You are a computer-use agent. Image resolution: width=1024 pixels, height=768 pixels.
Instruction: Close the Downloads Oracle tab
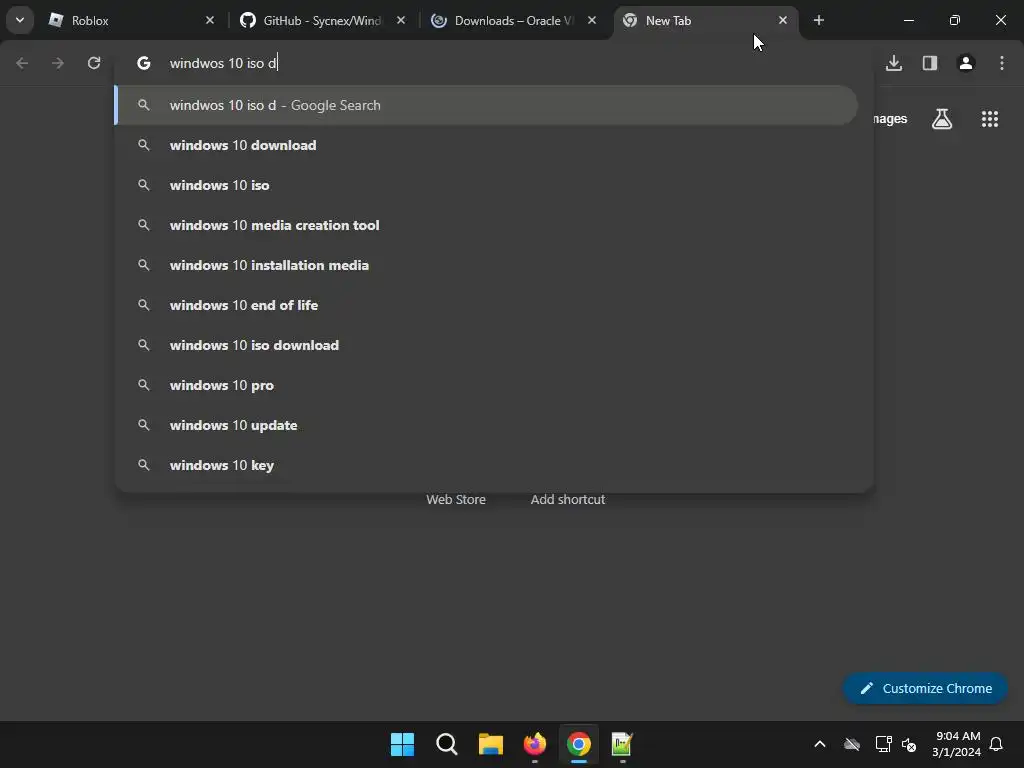pyautogui.click(x=592, y=20)
